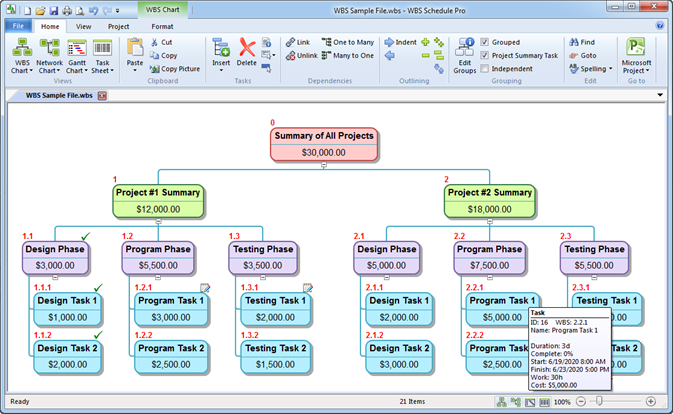This screenshot has height=414, width=673.
Task: Click the Link dependencies button
Action: click(298, 42)
